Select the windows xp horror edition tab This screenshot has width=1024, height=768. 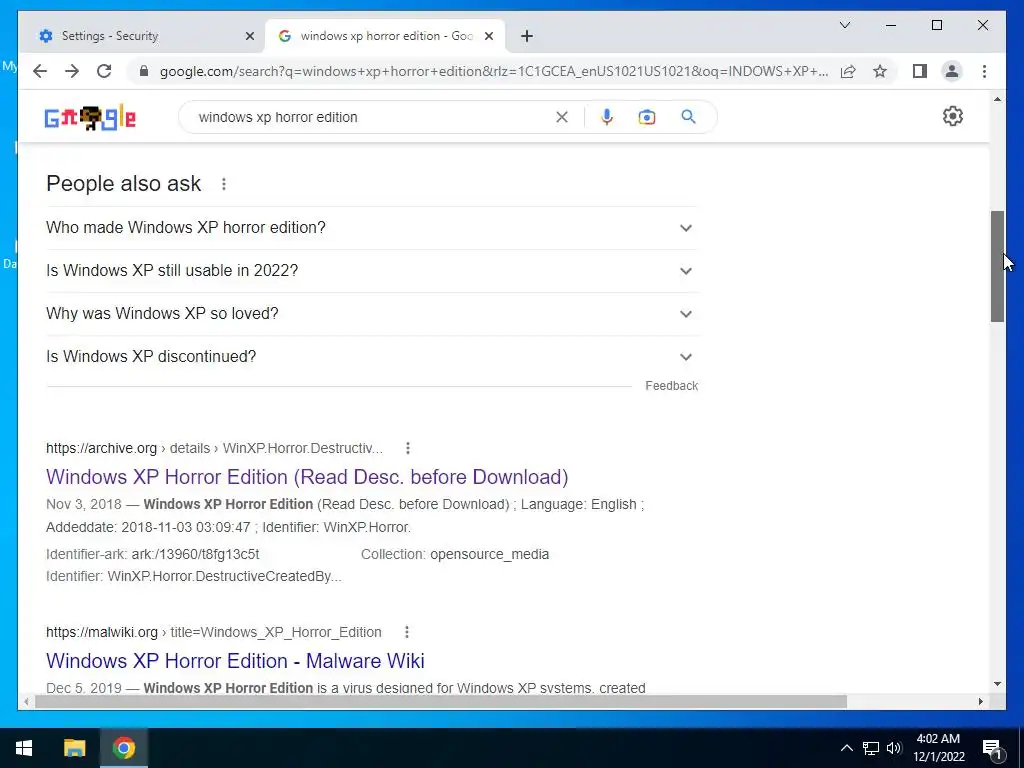[x=385, y=36]
